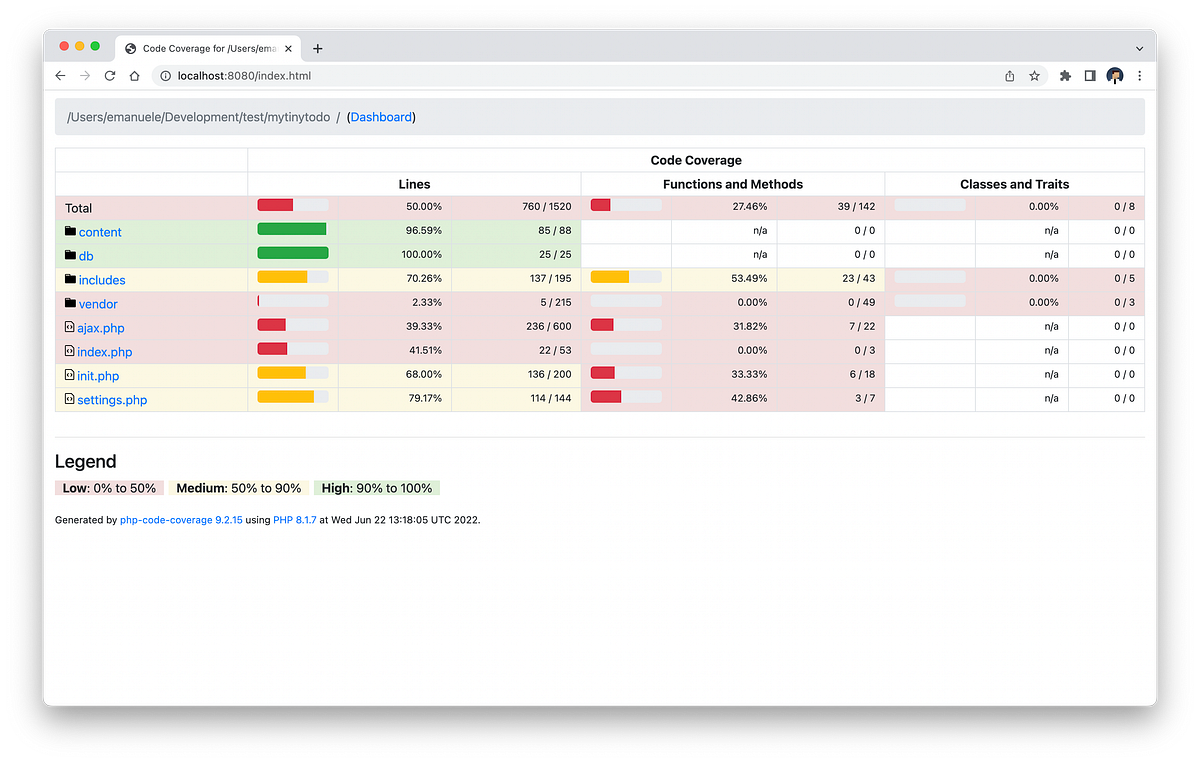Open the Chrome three-dot menu

pyautogui.click(x=1139, y=75)
